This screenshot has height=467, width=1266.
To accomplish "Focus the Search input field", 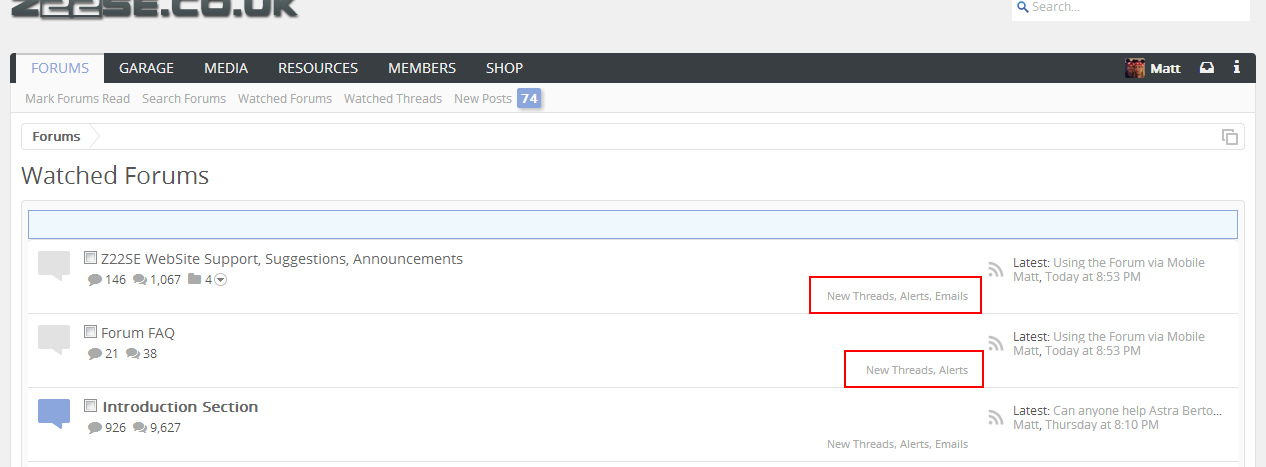I will [1131, 8].
